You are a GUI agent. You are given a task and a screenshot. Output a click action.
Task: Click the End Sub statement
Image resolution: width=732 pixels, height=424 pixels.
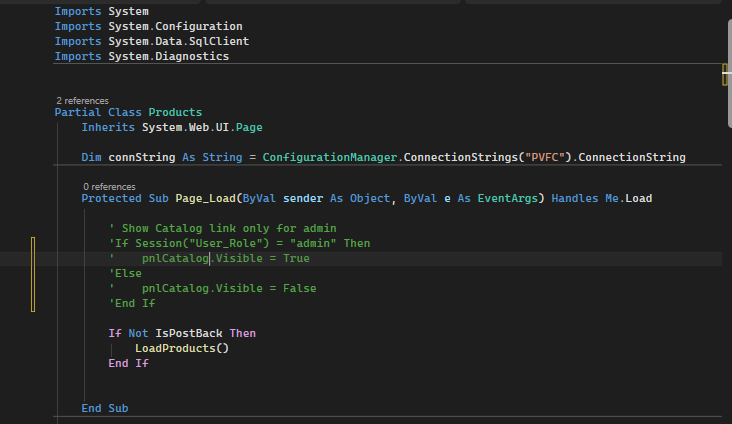tap(105, 408)
